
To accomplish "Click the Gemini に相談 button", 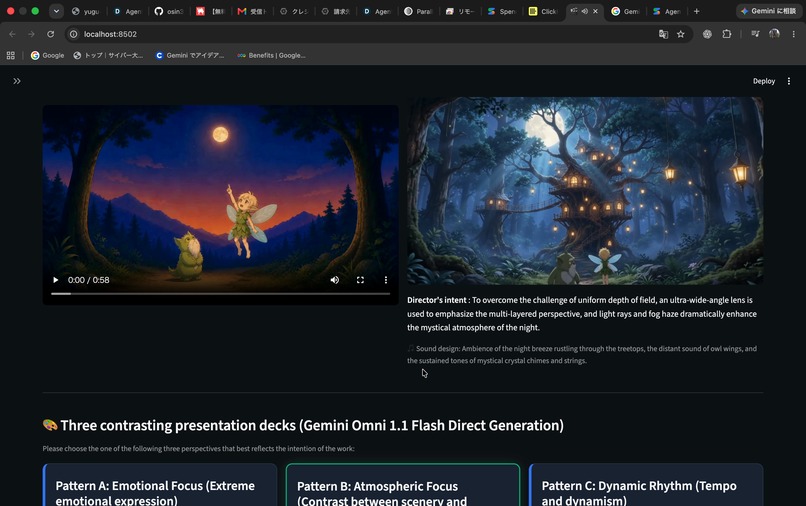I will tap(768, 11).
